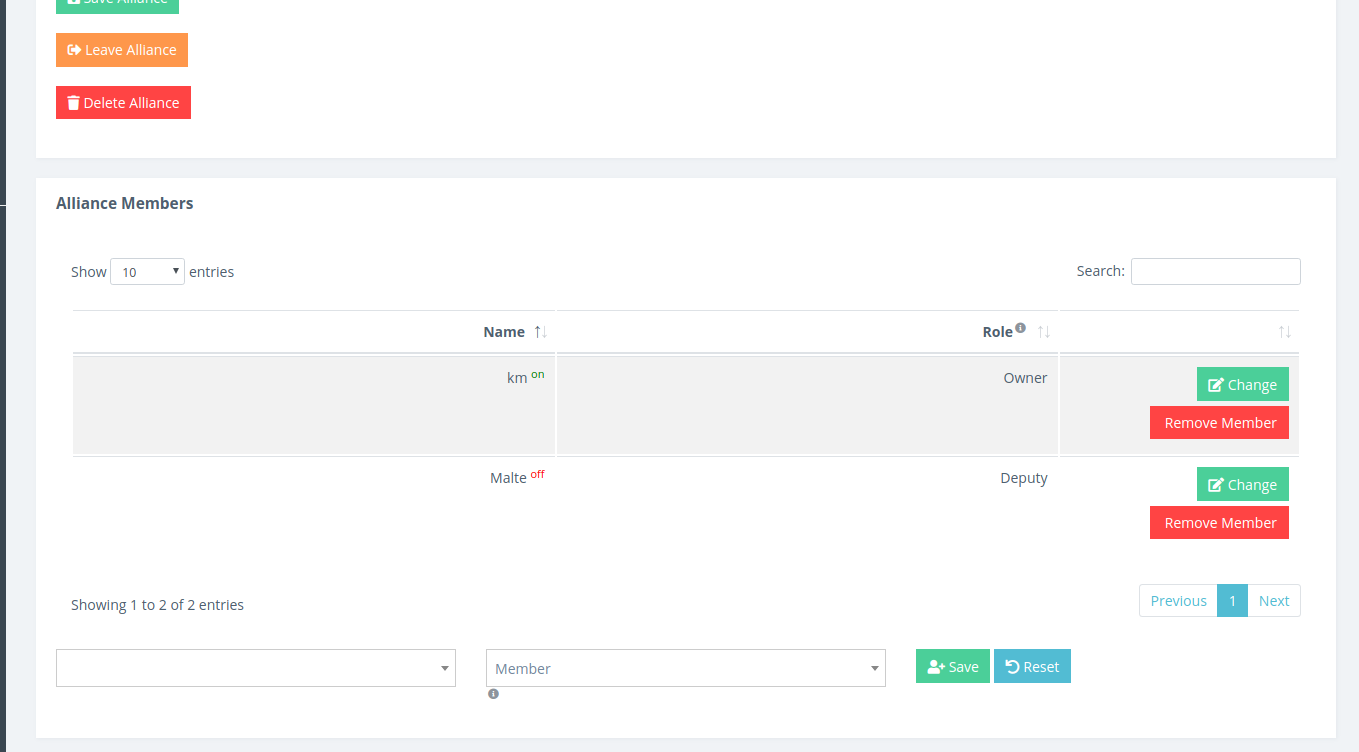The height and width of the screenshot is (752, 1359).
Task: Click the Leave Alliance button
Action: coord(122,50)
